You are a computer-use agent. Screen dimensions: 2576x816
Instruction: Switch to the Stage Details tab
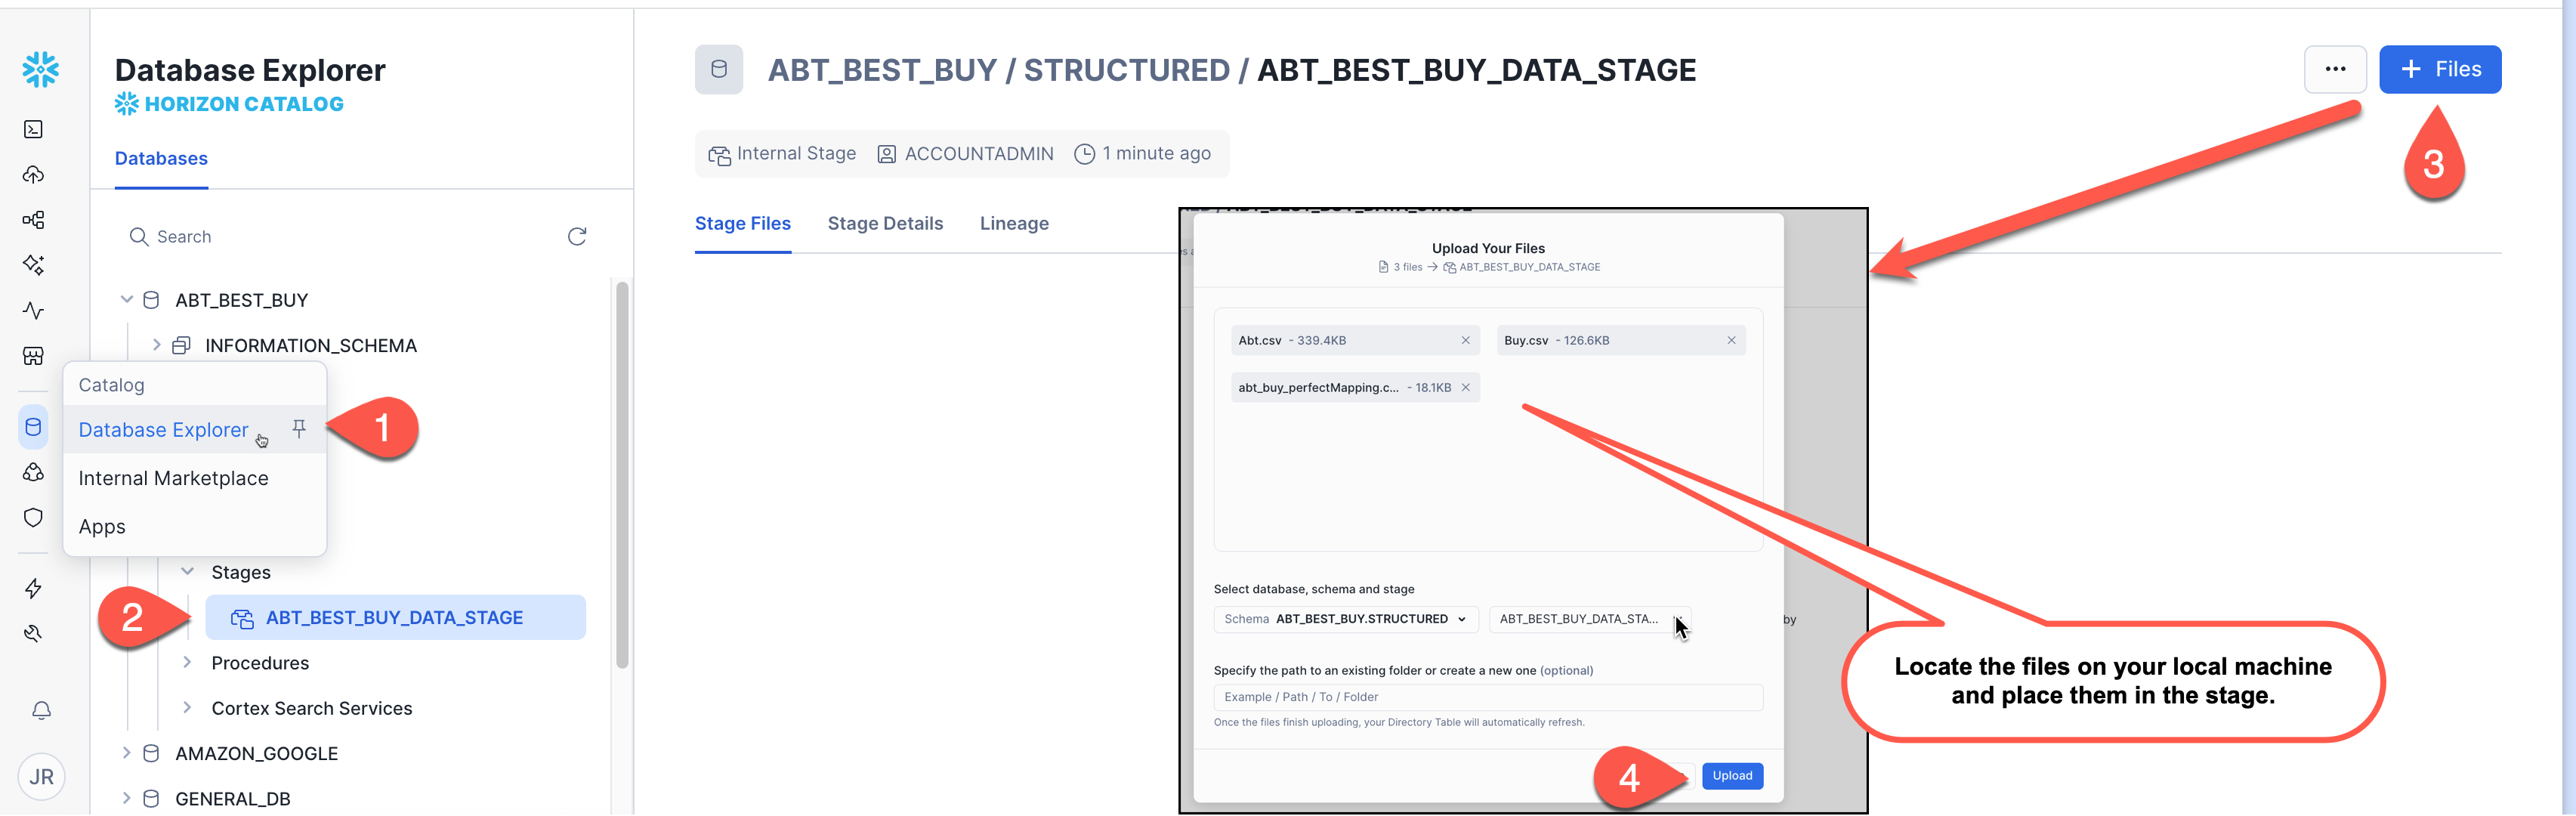click(x=885, y=224)
